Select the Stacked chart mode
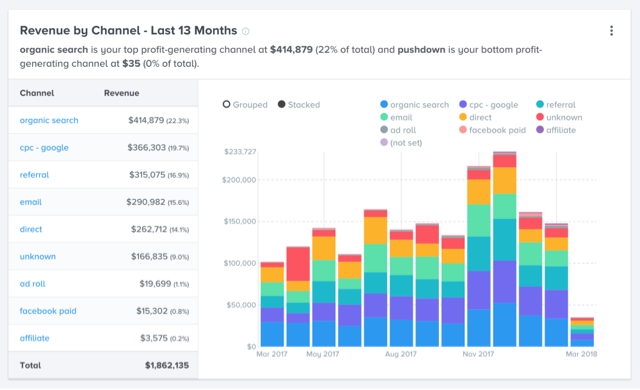The width and height of the screenshot is (640, 390). [282, 104]
